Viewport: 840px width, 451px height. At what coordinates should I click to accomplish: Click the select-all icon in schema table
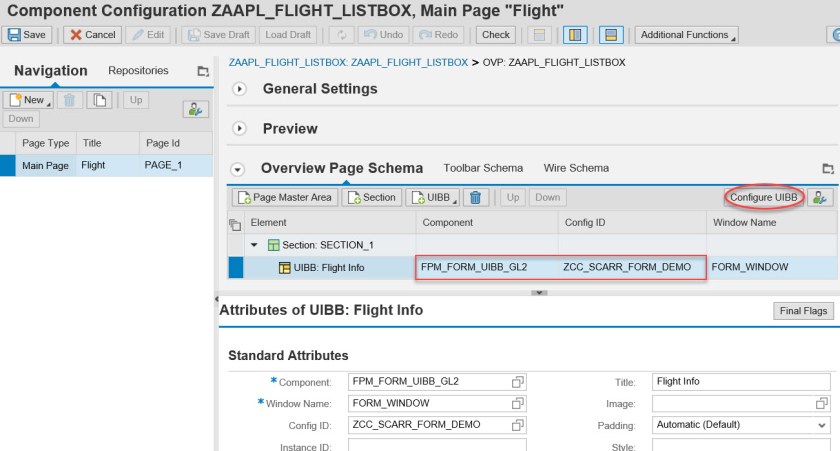pyautogui.click(x=235, y=224)
